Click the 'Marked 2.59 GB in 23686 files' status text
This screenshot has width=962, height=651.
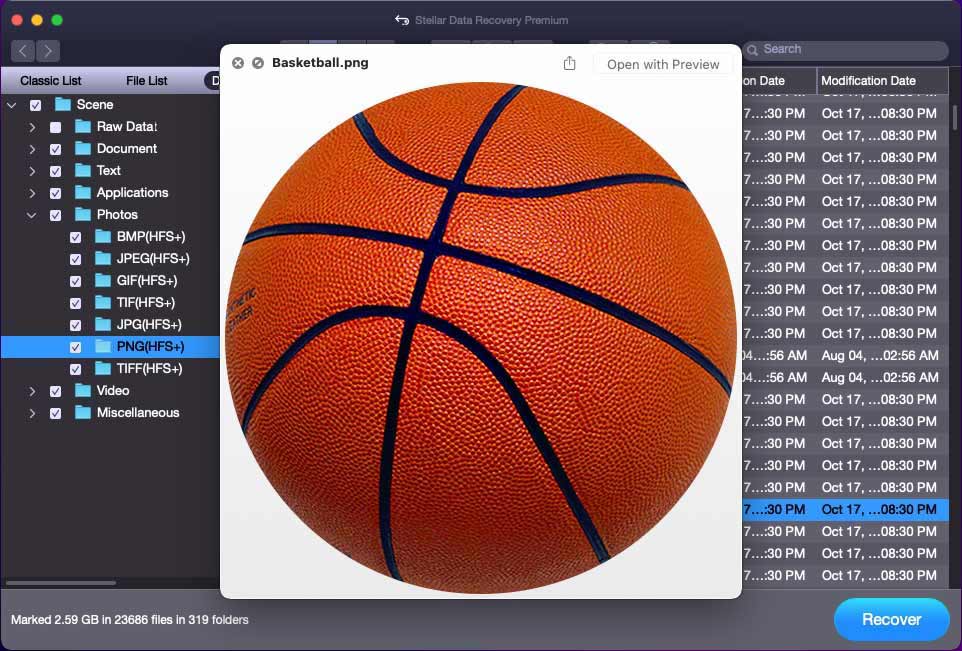tap(129, 620)
